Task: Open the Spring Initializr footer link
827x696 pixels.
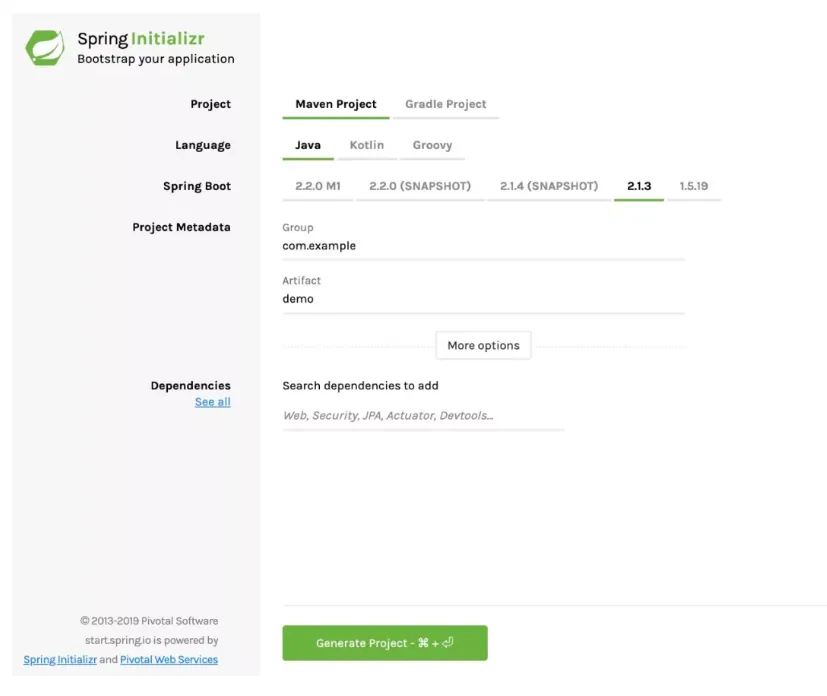Action: click(x=61, y=660)
